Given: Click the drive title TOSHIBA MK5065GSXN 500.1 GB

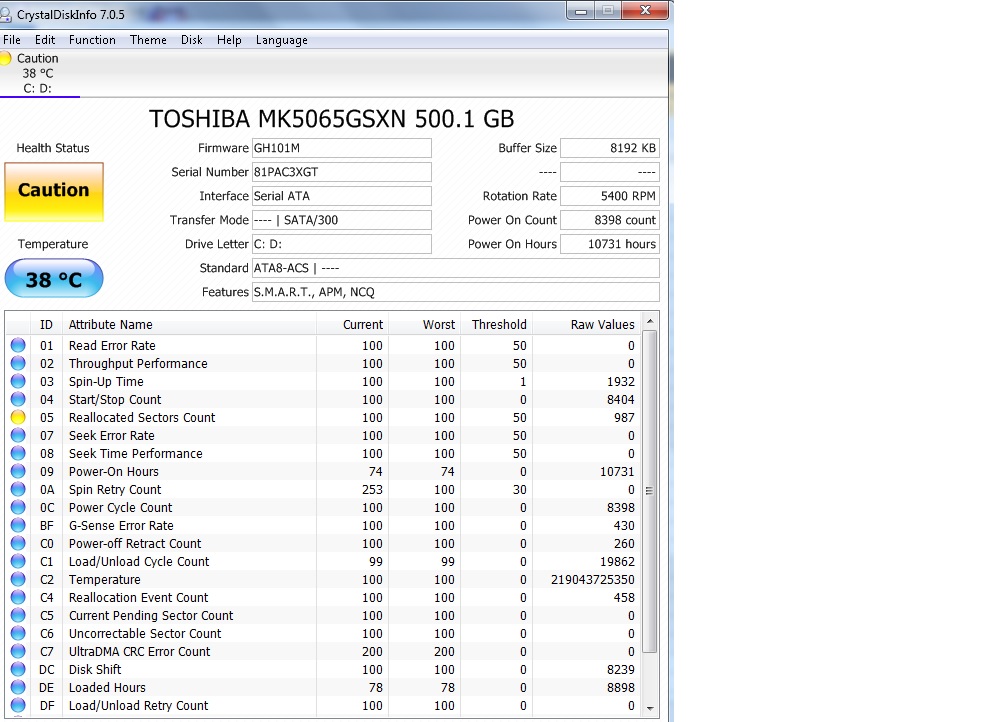Looking at the screenshot, I should (x=331, y=119).
